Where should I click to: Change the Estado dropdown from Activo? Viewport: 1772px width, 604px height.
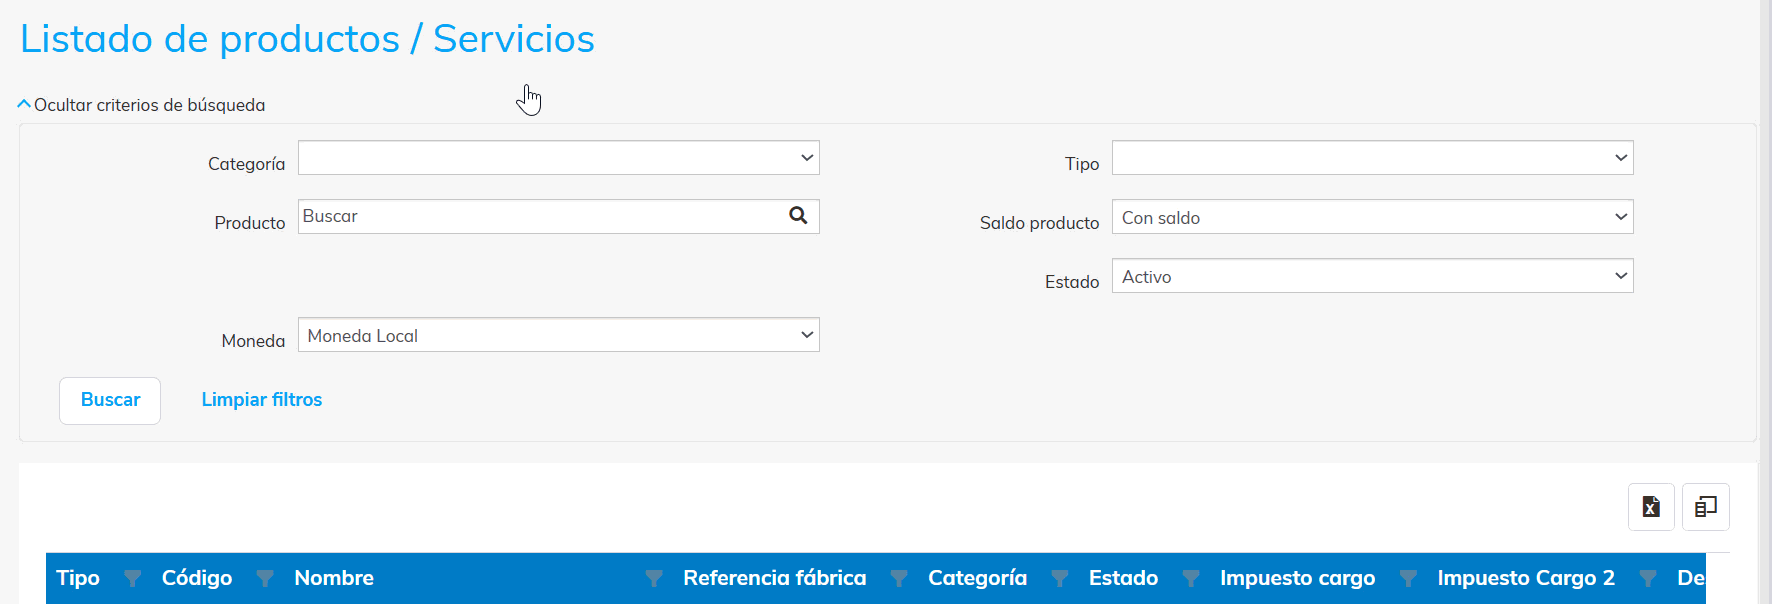click(1372, 276)
